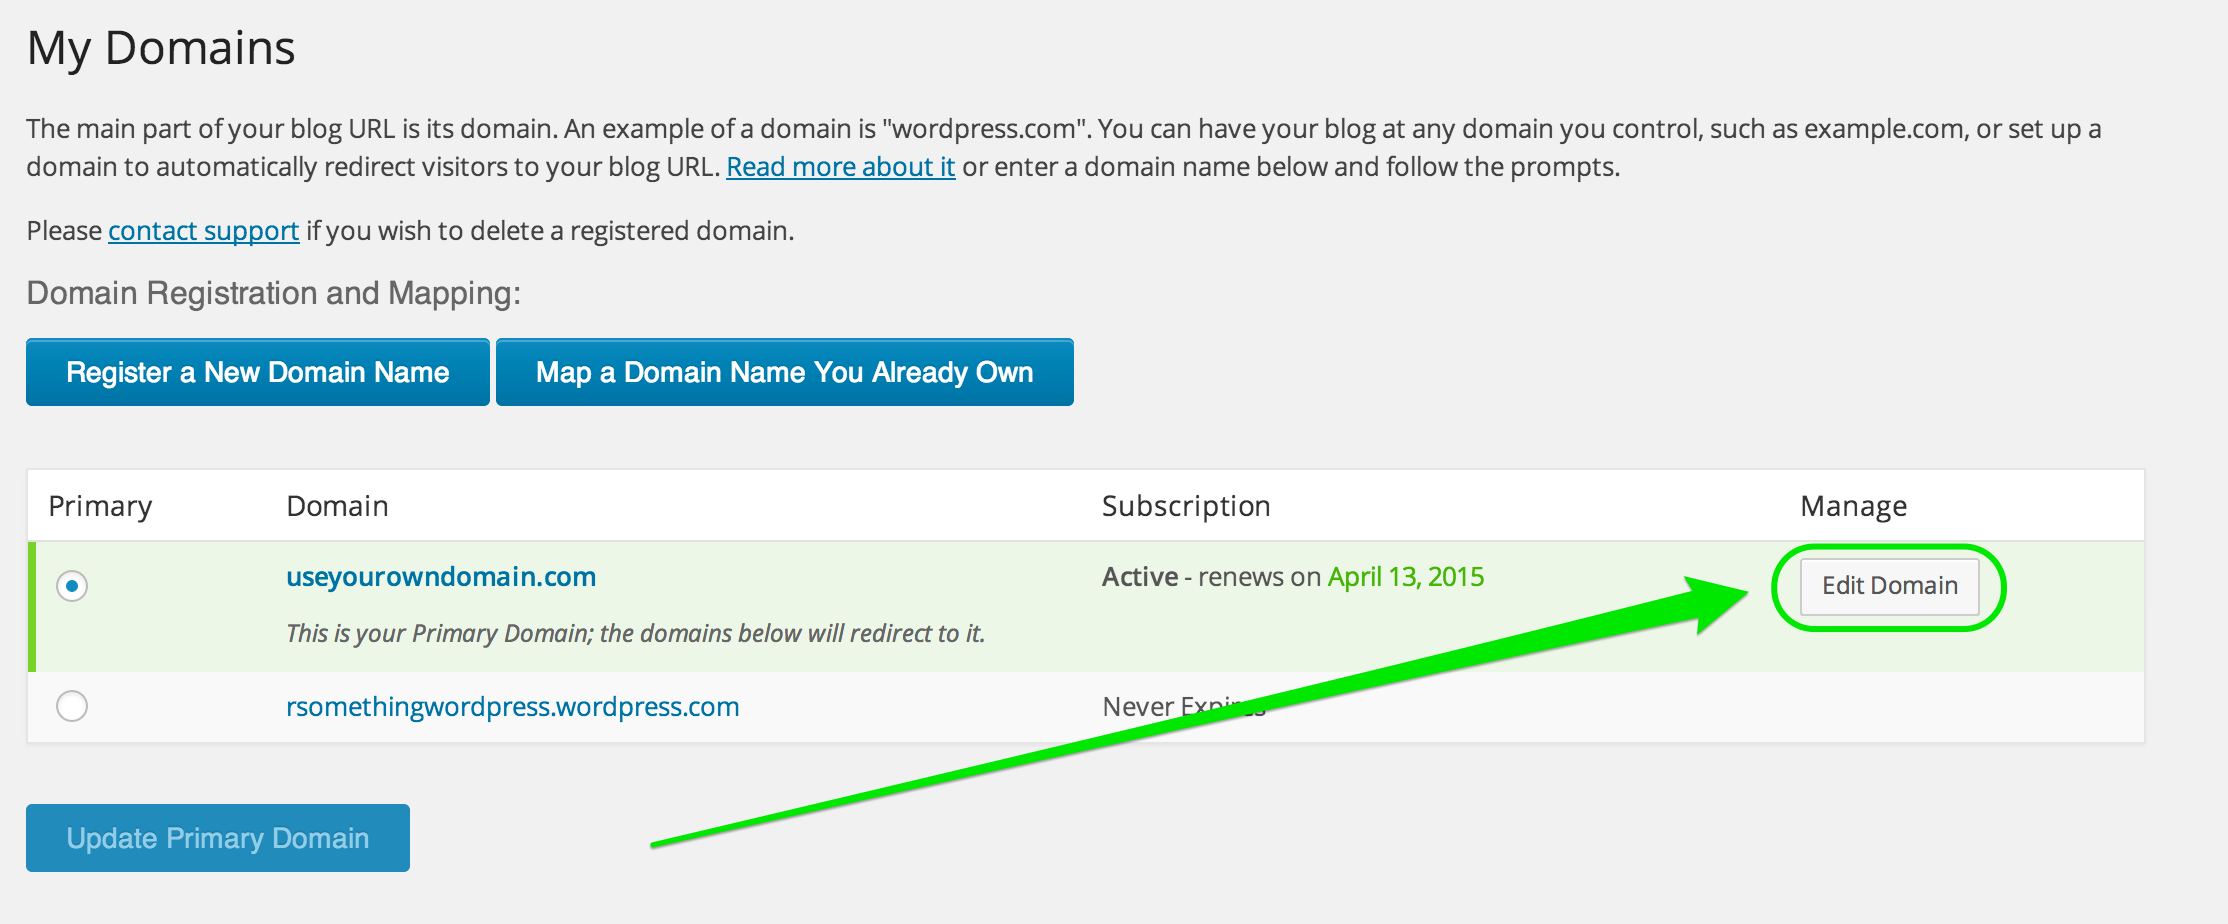The image size is (2228, 924).
Task: Click Register a New Domain Name
Action: click(x=257, y=372)
